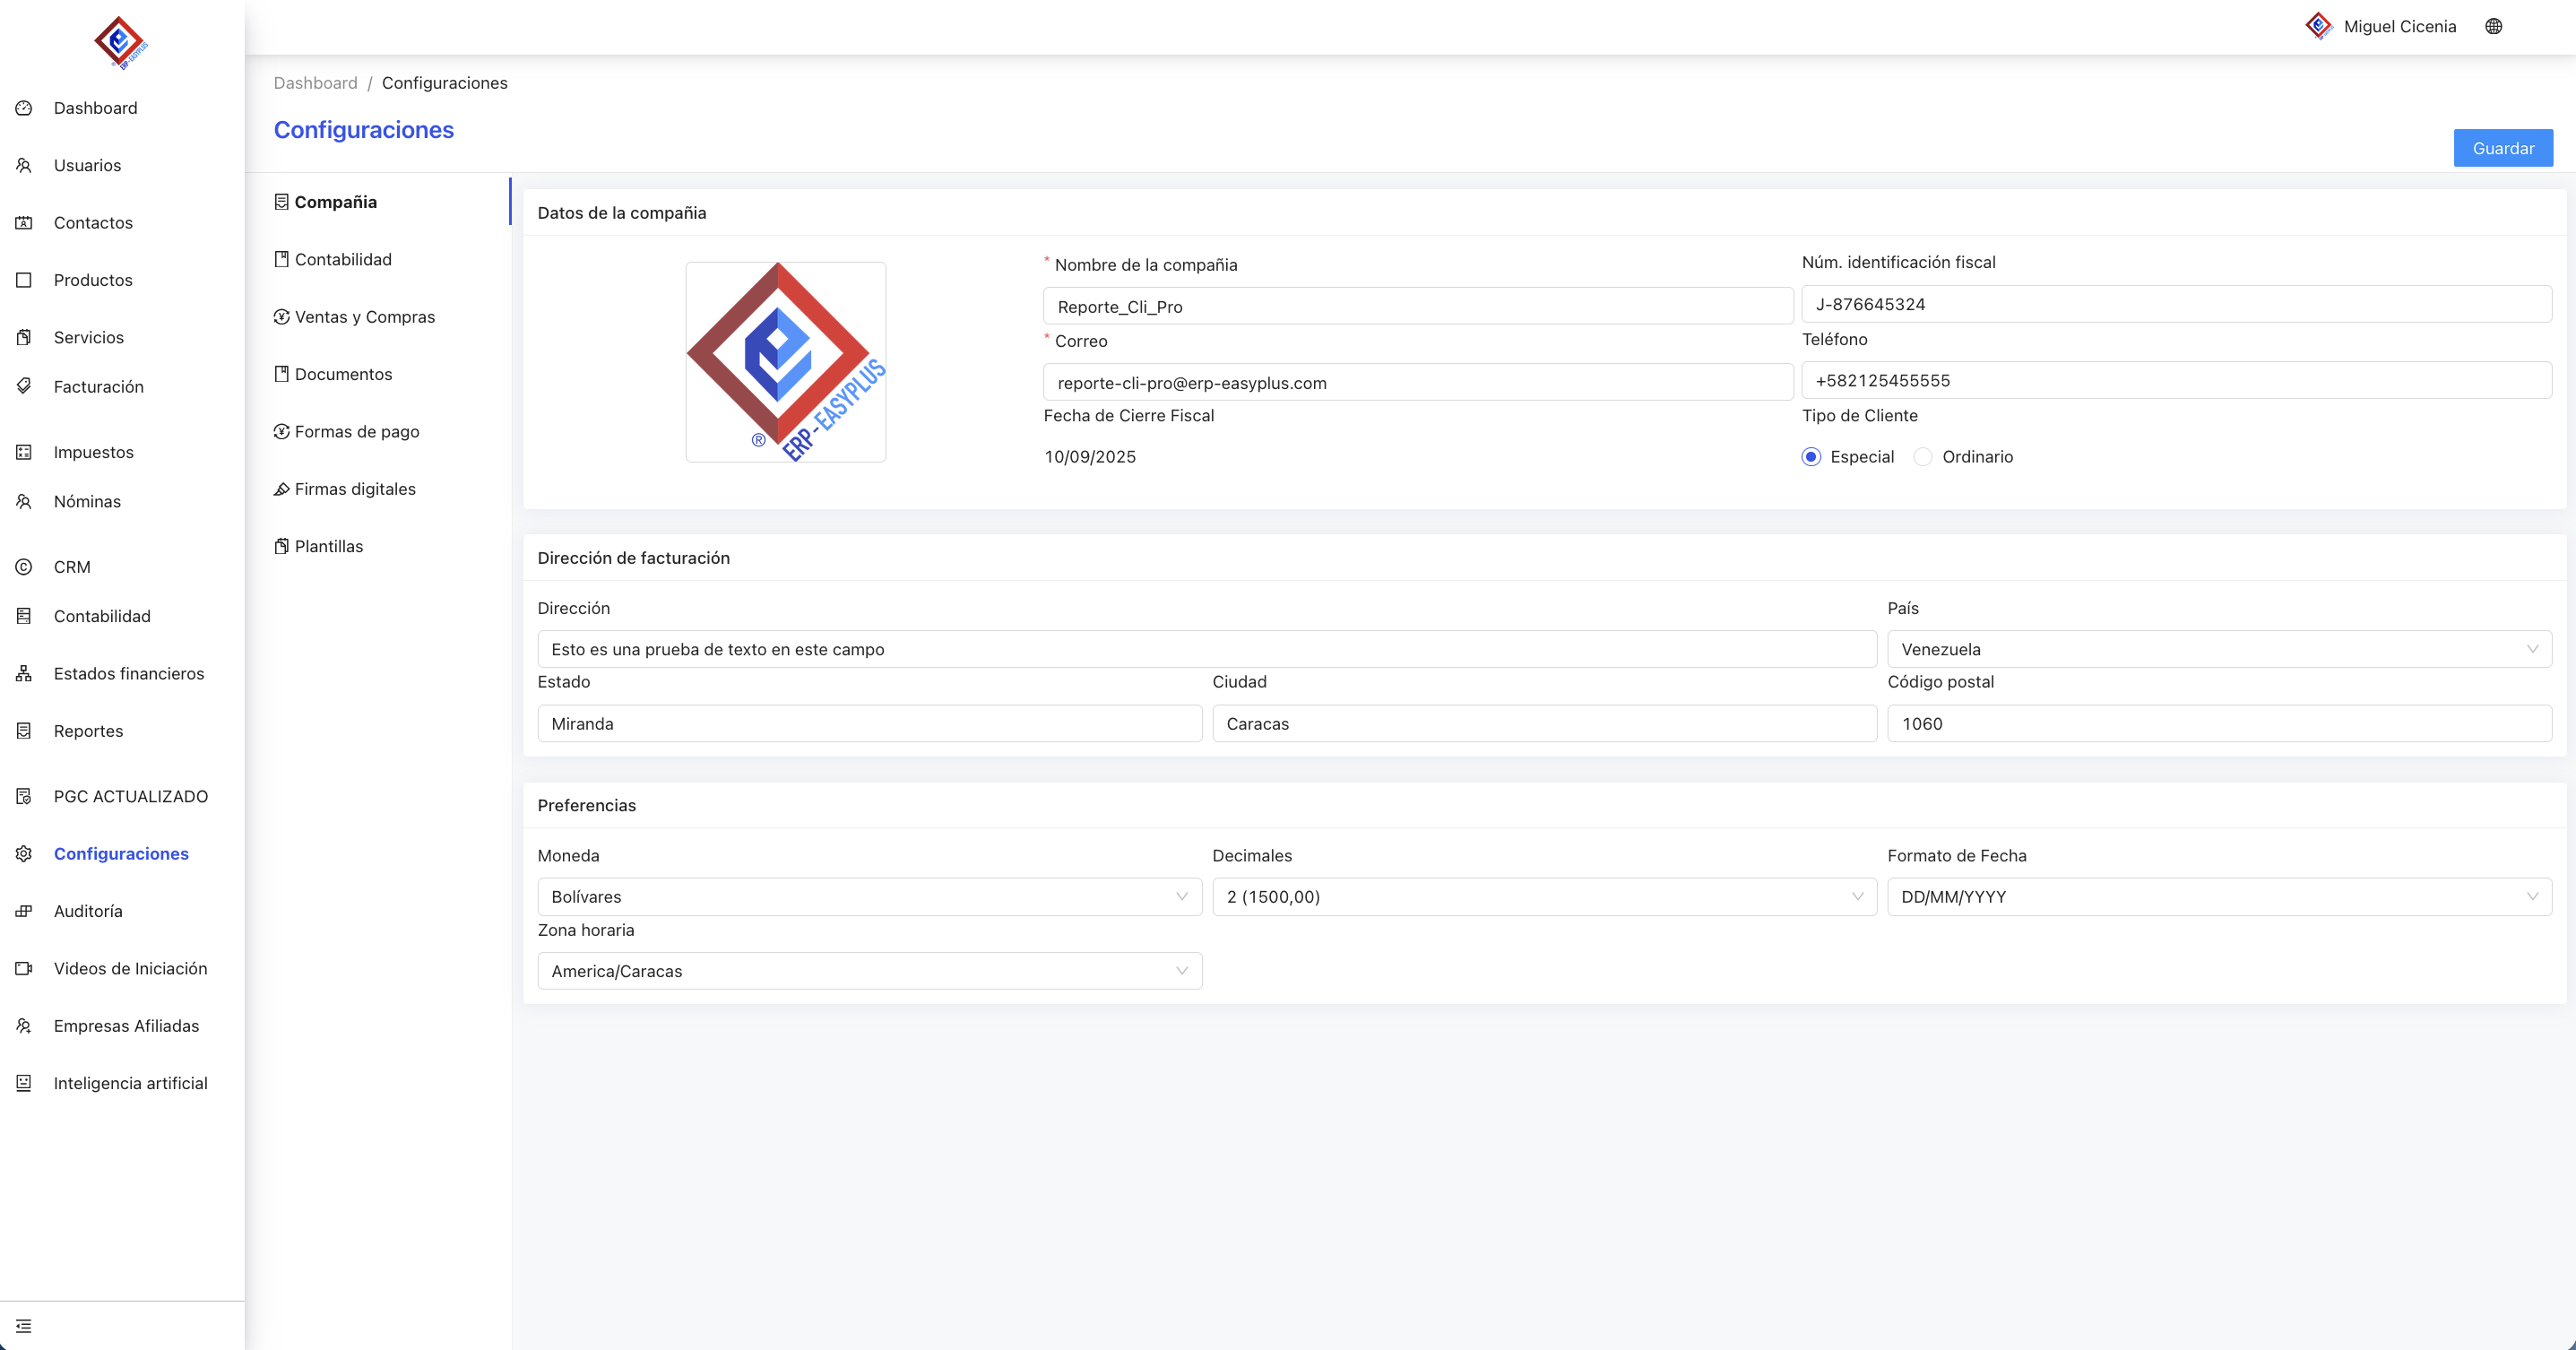
Task: Expand the Moneda dropdown showing Bolívares
Action: (869, 897)
